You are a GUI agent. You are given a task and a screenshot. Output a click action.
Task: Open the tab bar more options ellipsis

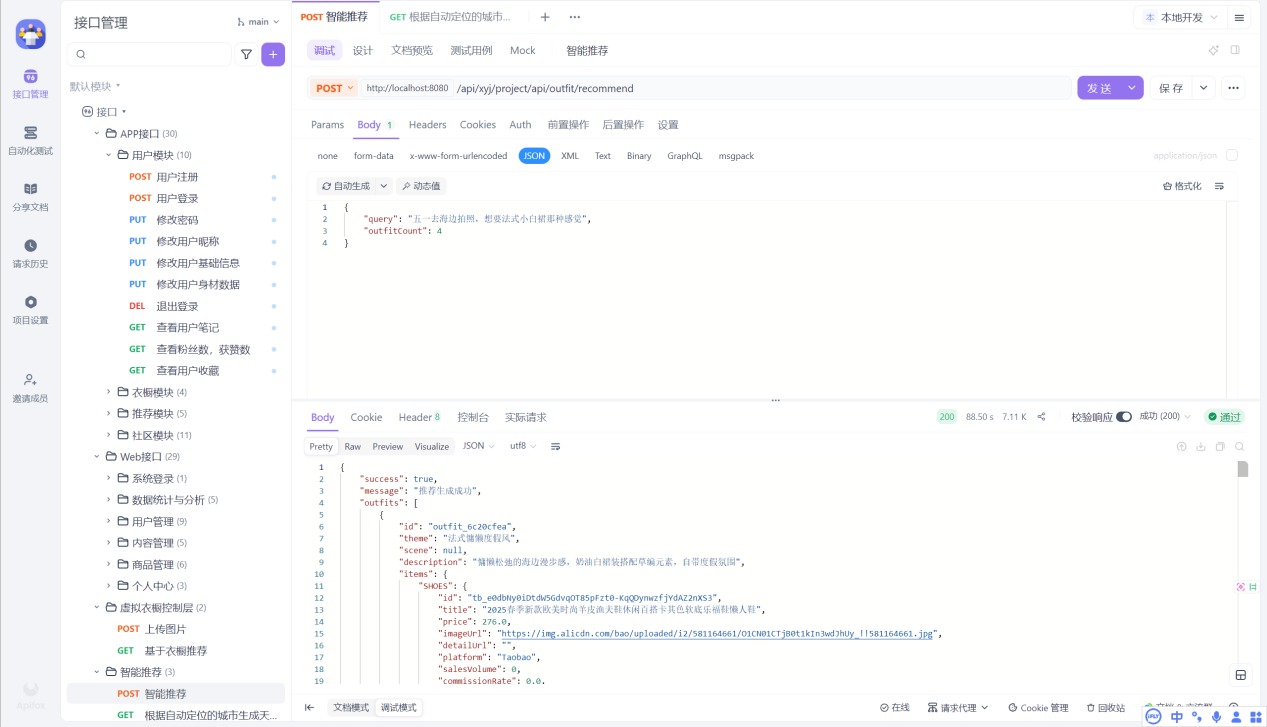pyautogui.click(x=574, y=17)
